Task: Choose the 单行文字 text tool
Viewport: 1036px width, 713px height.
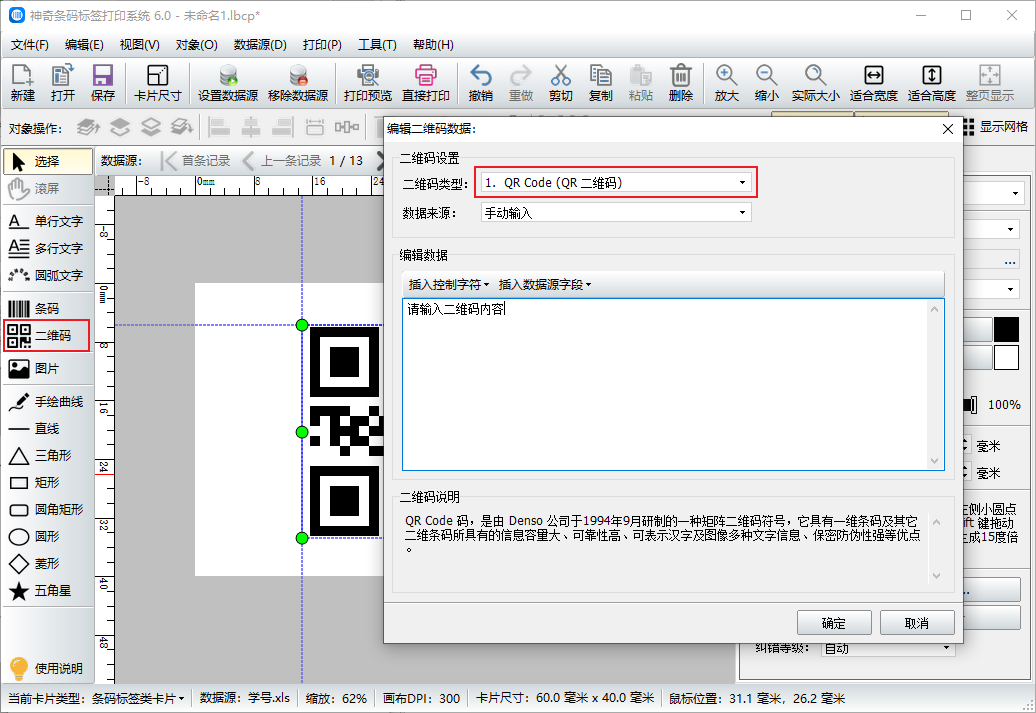Action: coord(46,221)
